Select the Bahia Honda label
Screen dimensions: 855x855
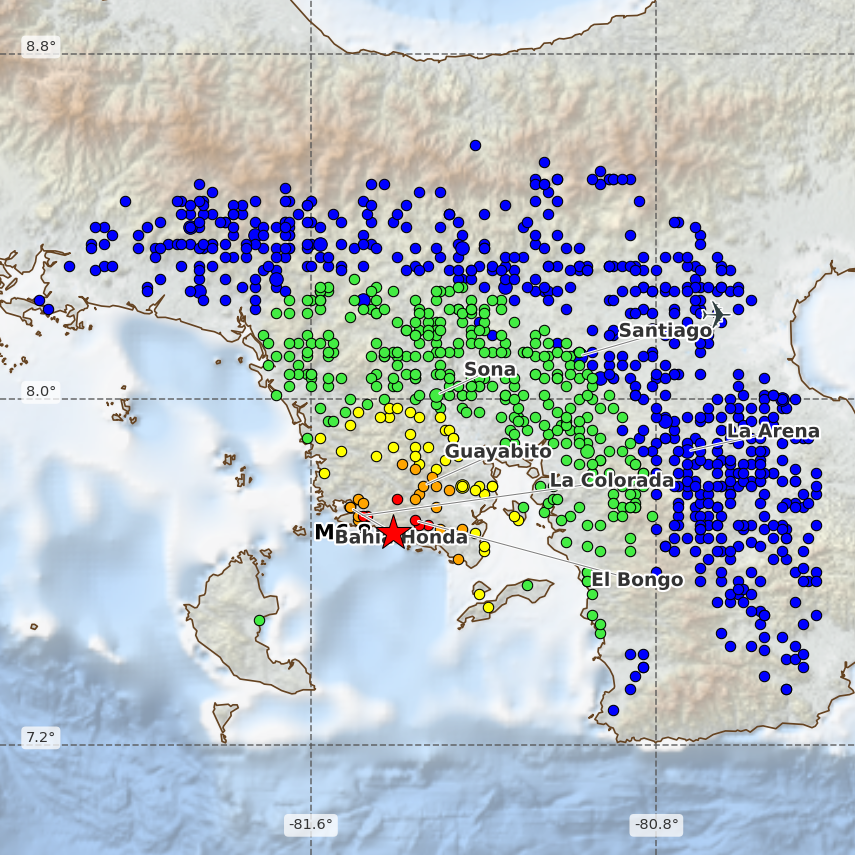click(x=401, y=537)
